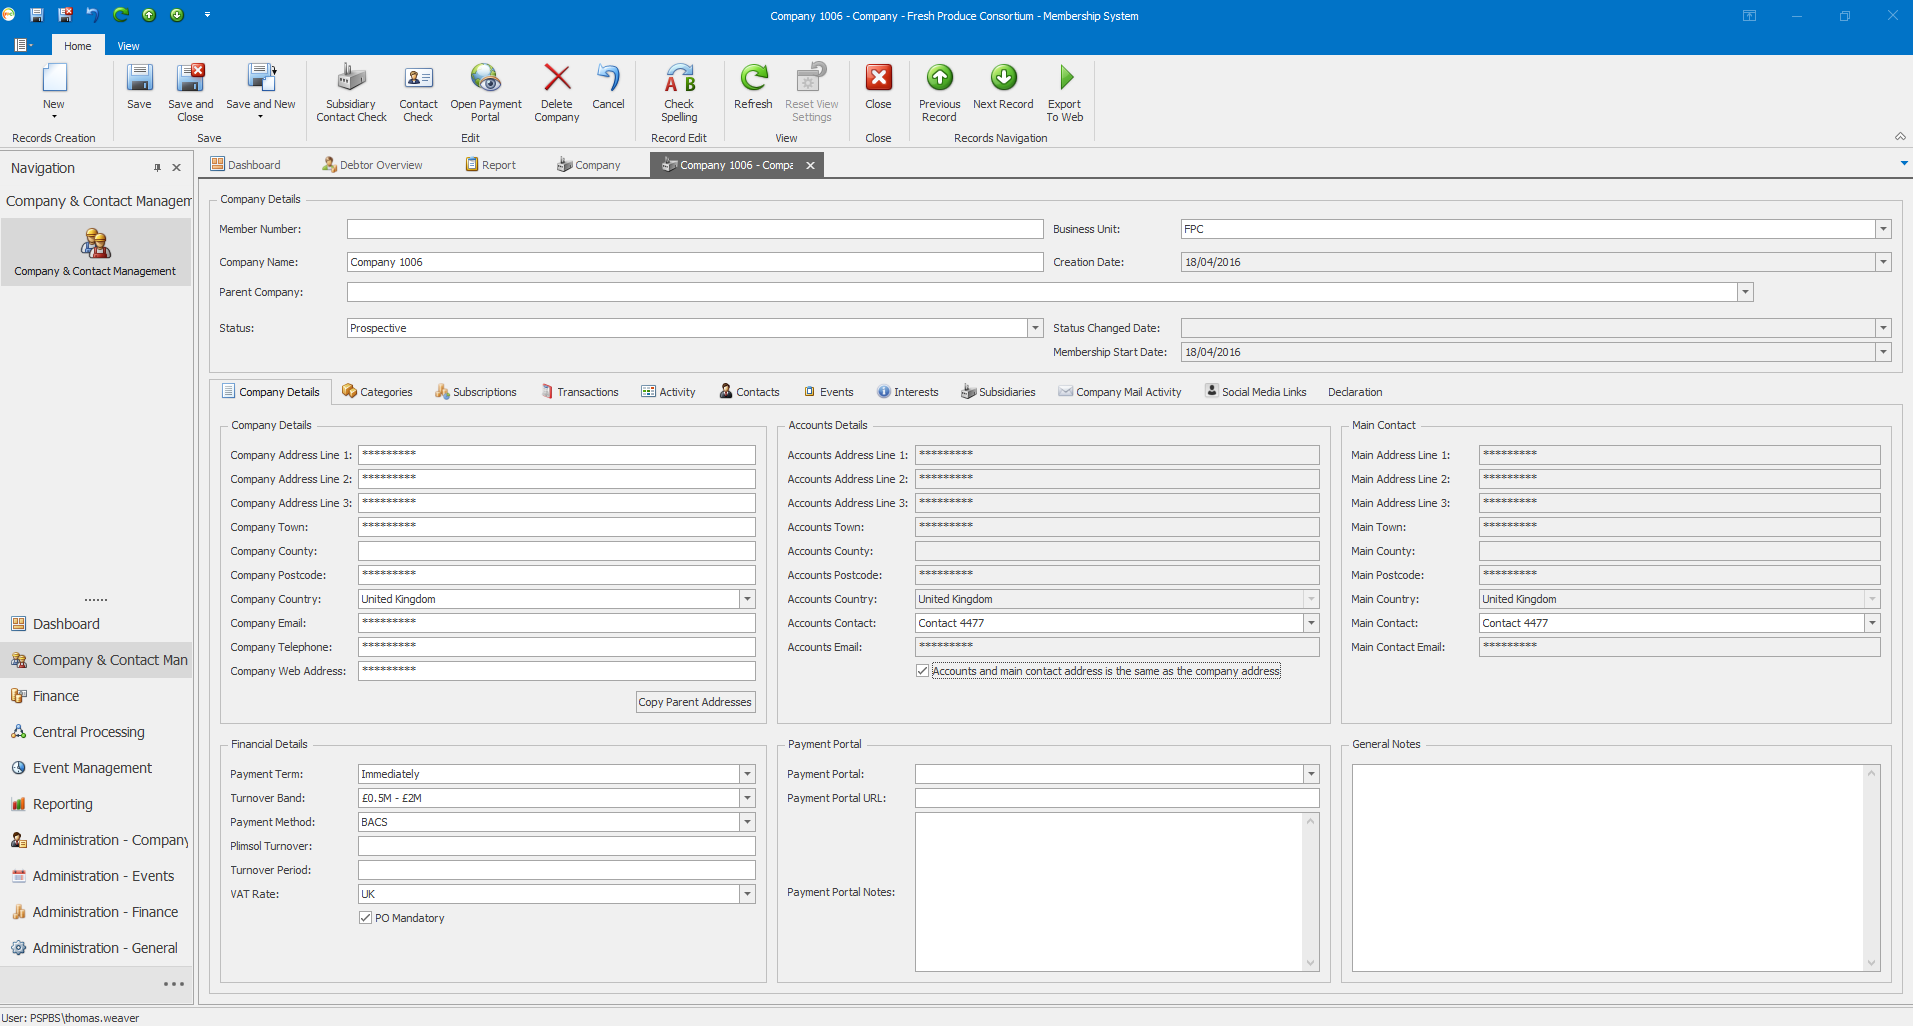Close the Navigation panel
Image resolution: width=1913 pixels, height=1026 pixels.
pos(177,168)
